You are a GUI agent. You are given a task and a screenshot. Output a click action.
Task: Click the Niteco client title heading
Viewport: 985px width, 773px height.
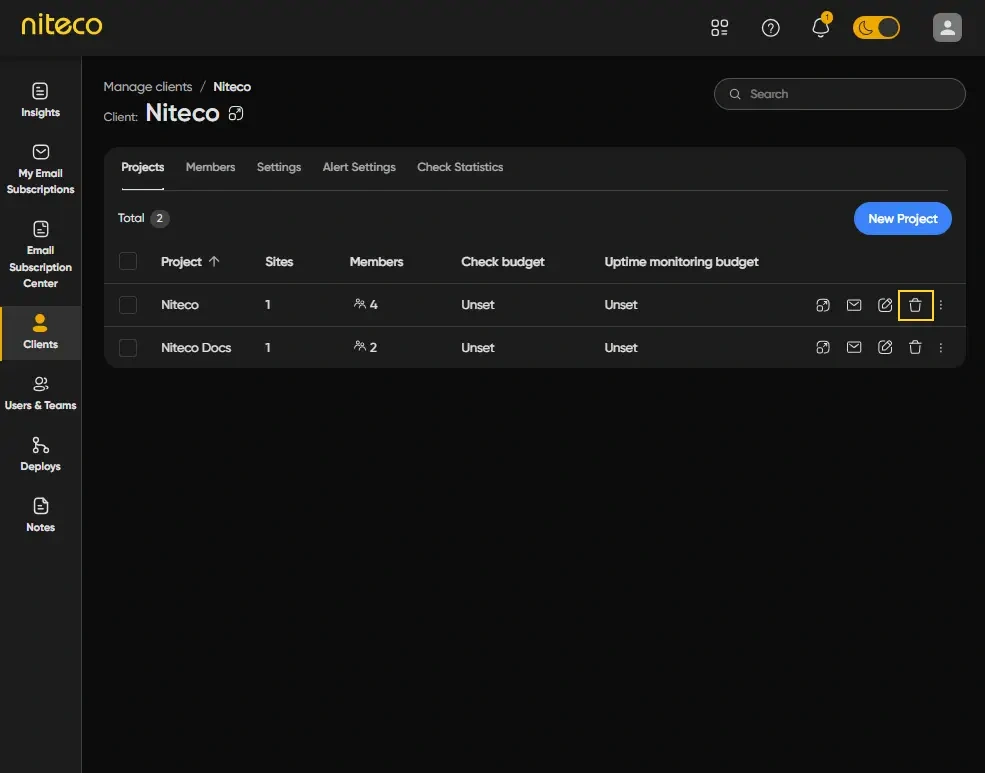(x=182, y=113)
